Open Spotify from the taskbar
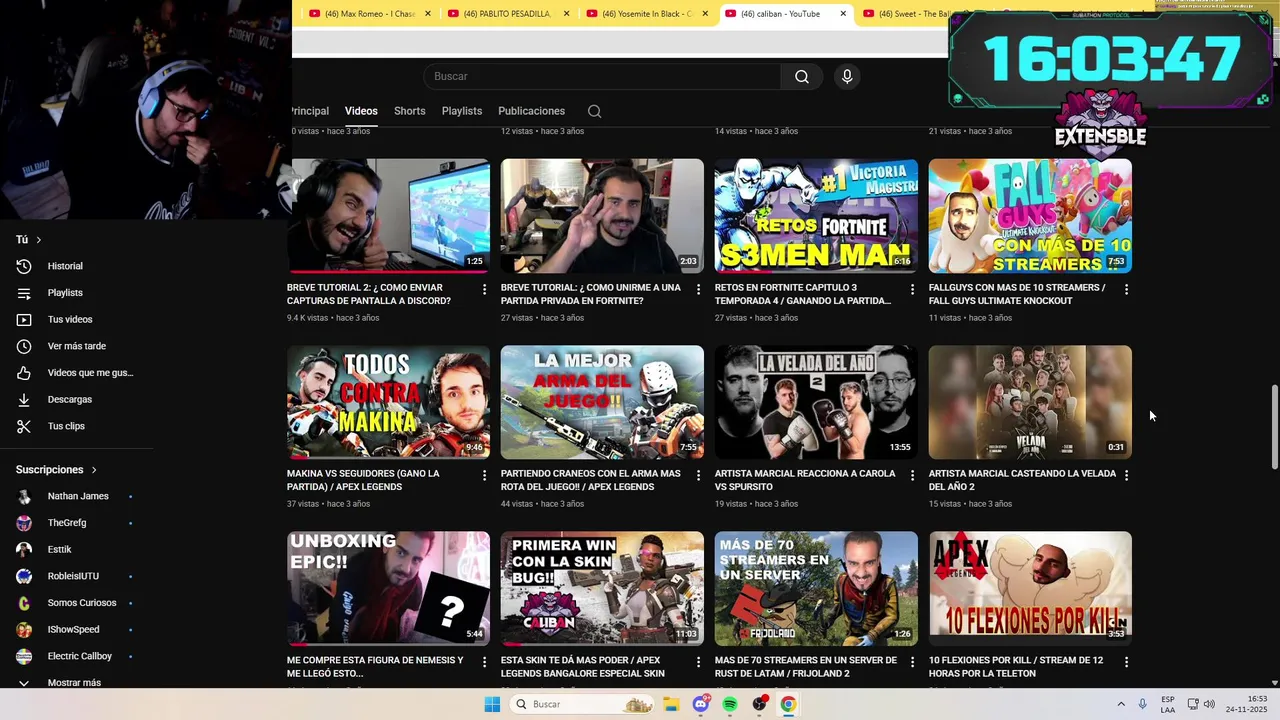The width and height of the screenshot is (1280, 720). [730, 704]
